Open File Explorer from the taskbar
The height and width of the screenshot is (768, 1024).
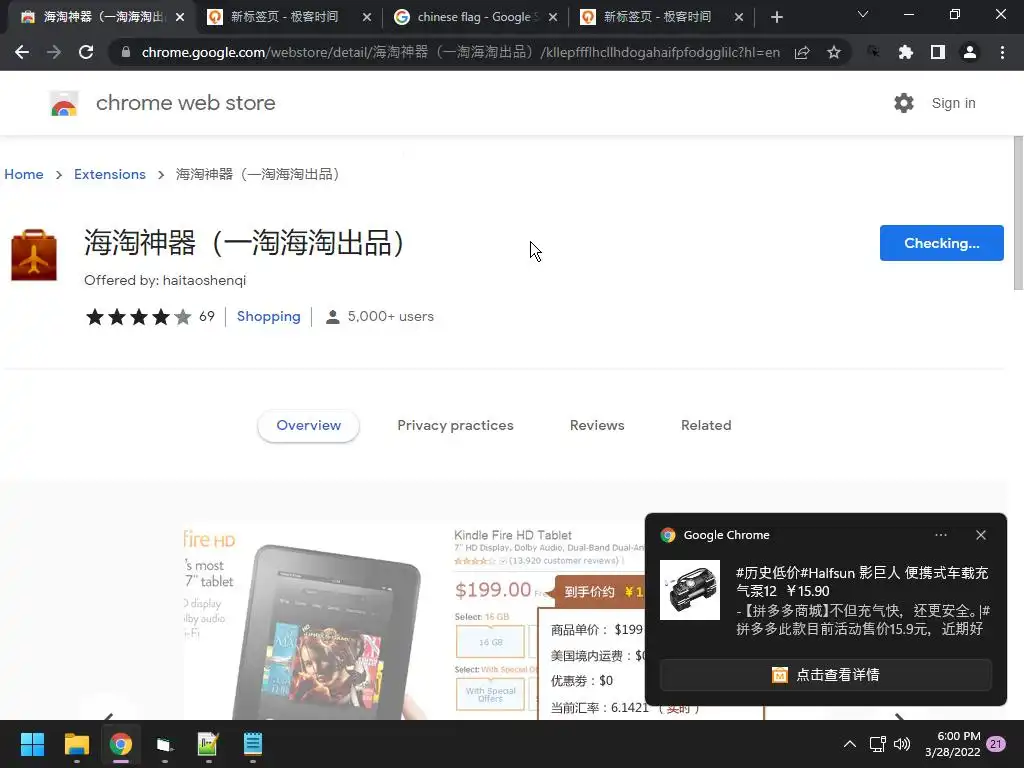pos(76,744)
